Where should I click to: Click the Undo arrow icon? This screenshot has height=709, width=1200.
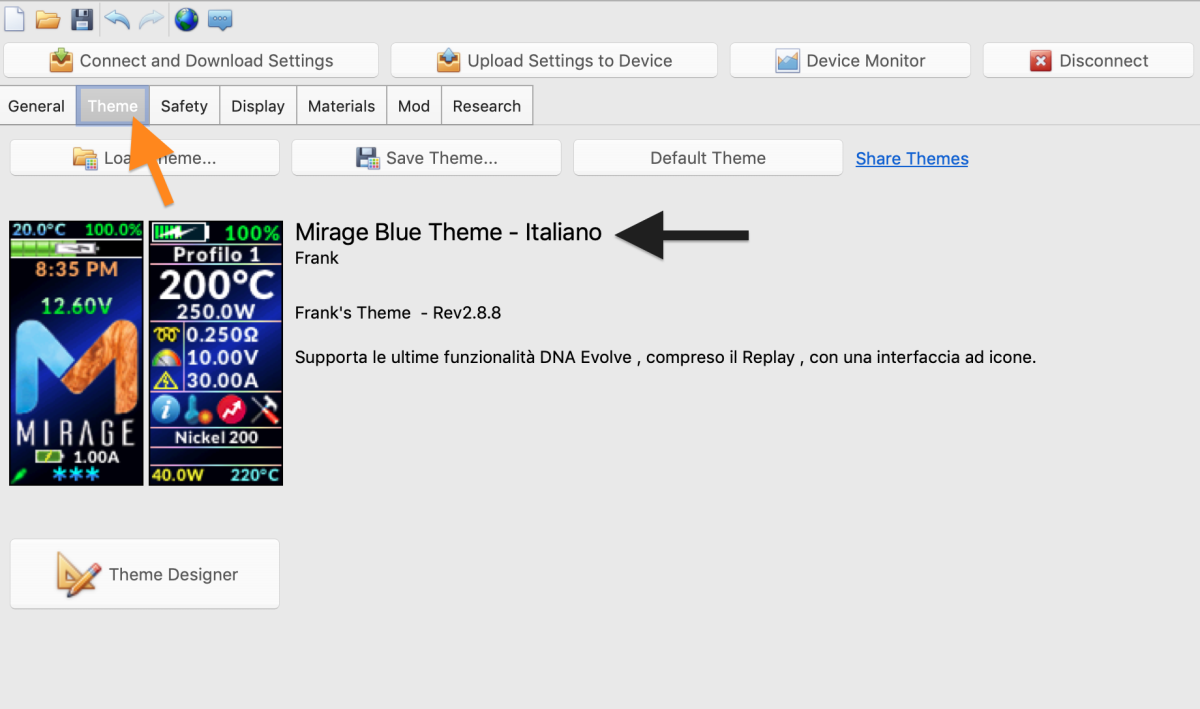click(x=117, y=19)
